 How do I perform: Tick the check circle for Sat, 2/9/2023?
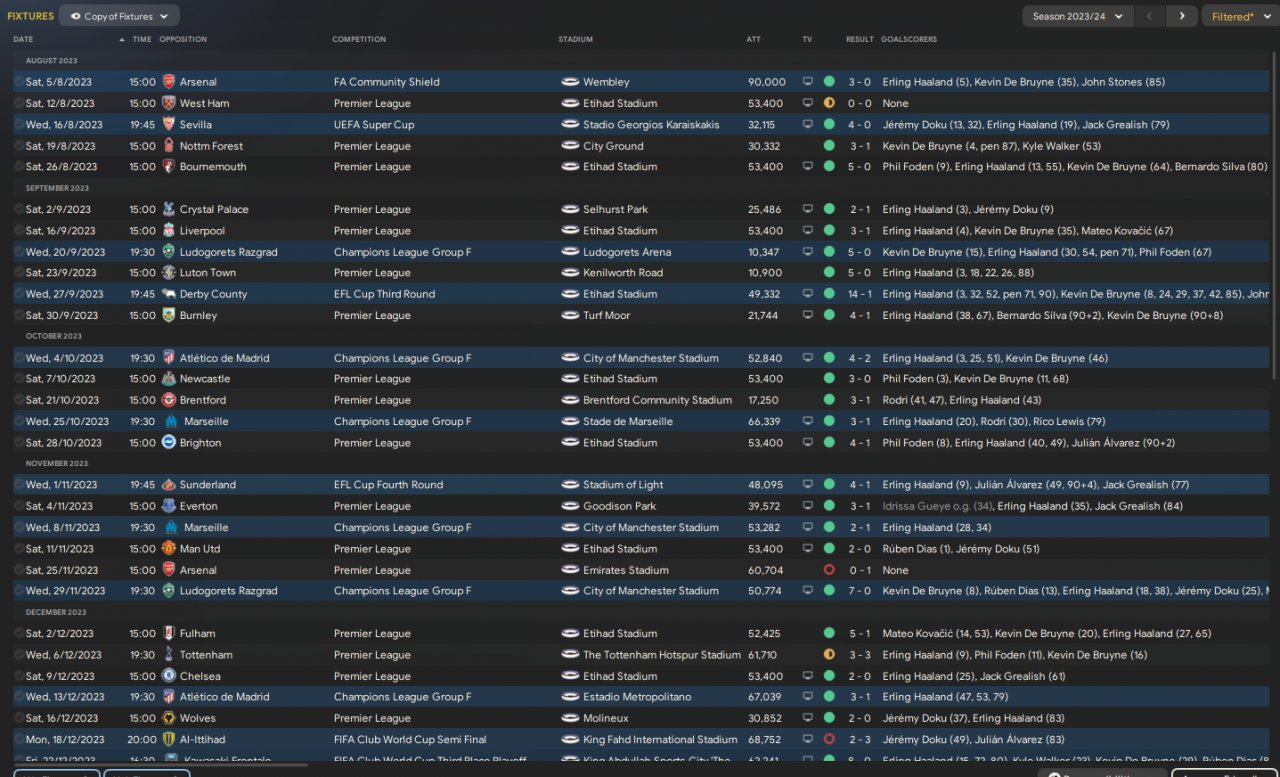point(19,209)
